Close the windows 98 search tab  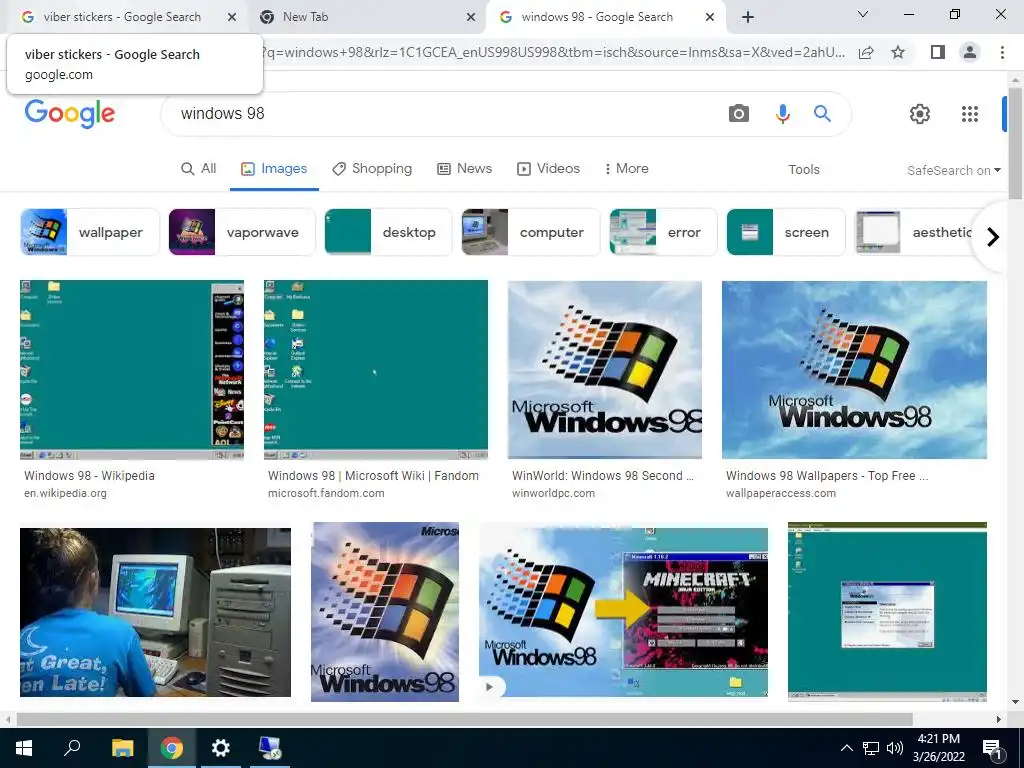pos(710,17)
